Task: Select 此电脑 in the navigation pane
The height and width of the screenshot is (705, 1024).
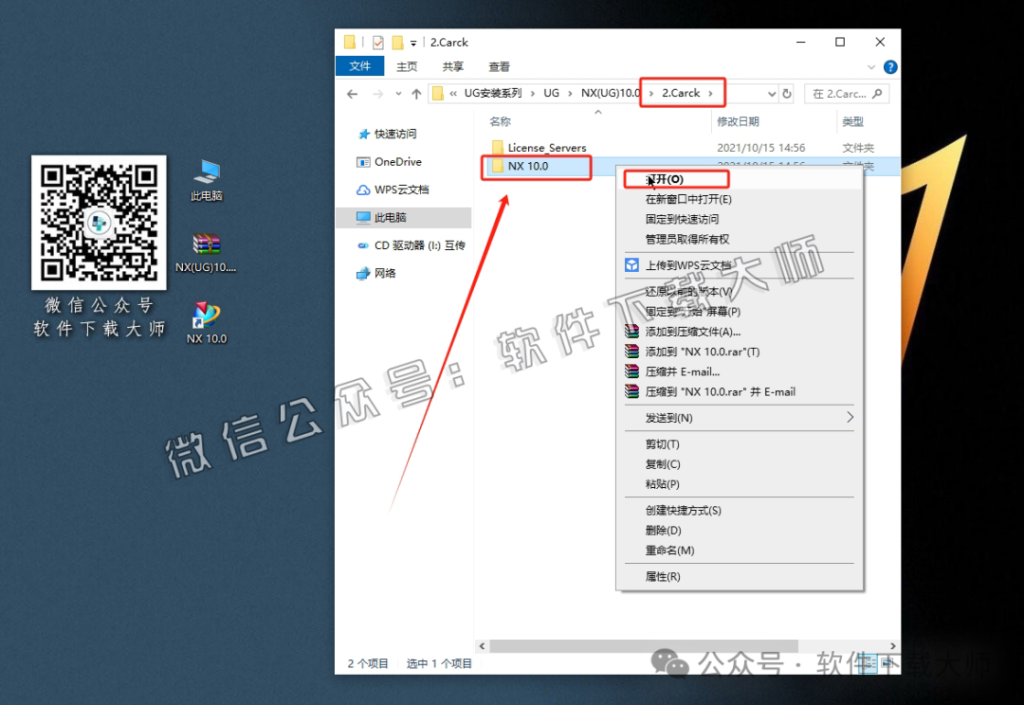Action: pyautogui.click(x=396, y=217)
